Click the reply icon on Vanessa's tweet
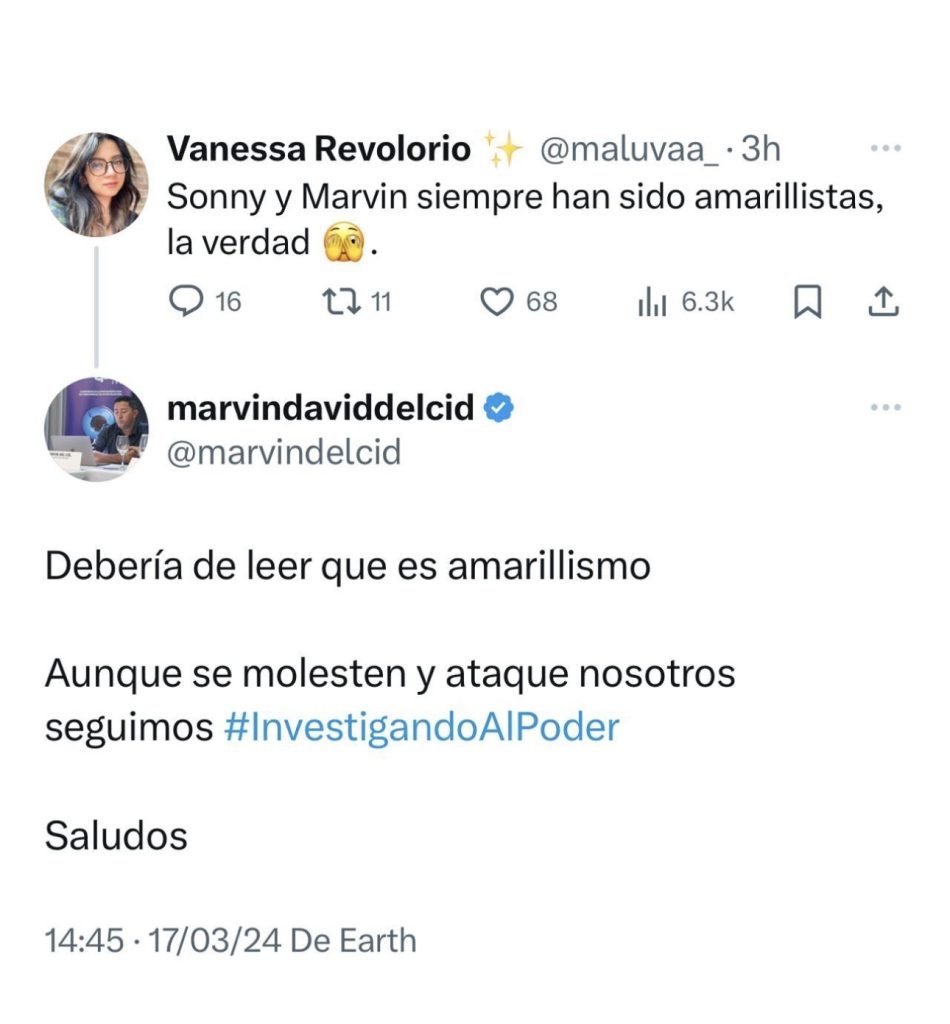This screenshot has height=1024, width=950. 186,301
